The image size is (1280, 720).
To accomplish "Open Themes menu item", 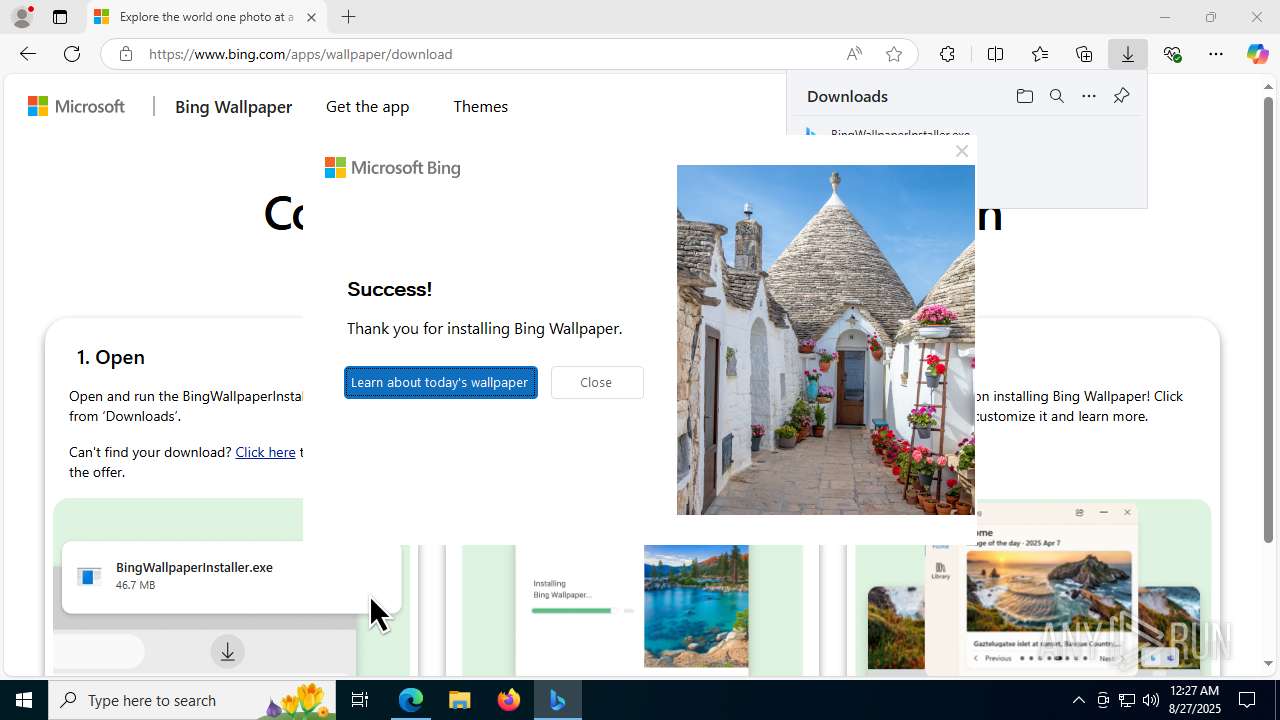I will [x=480, y=106].
